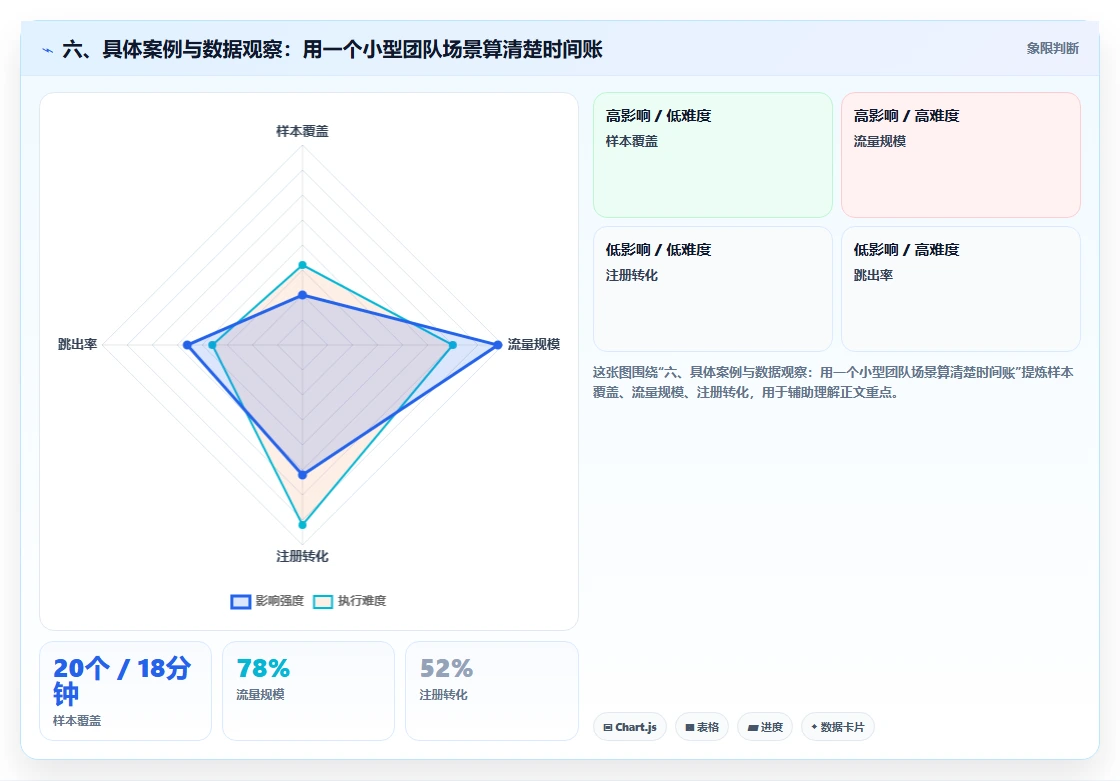Click the Chart.js tag chip
Screen dimensions: 1120x781
pyautogui.click(x=630, y=727)
